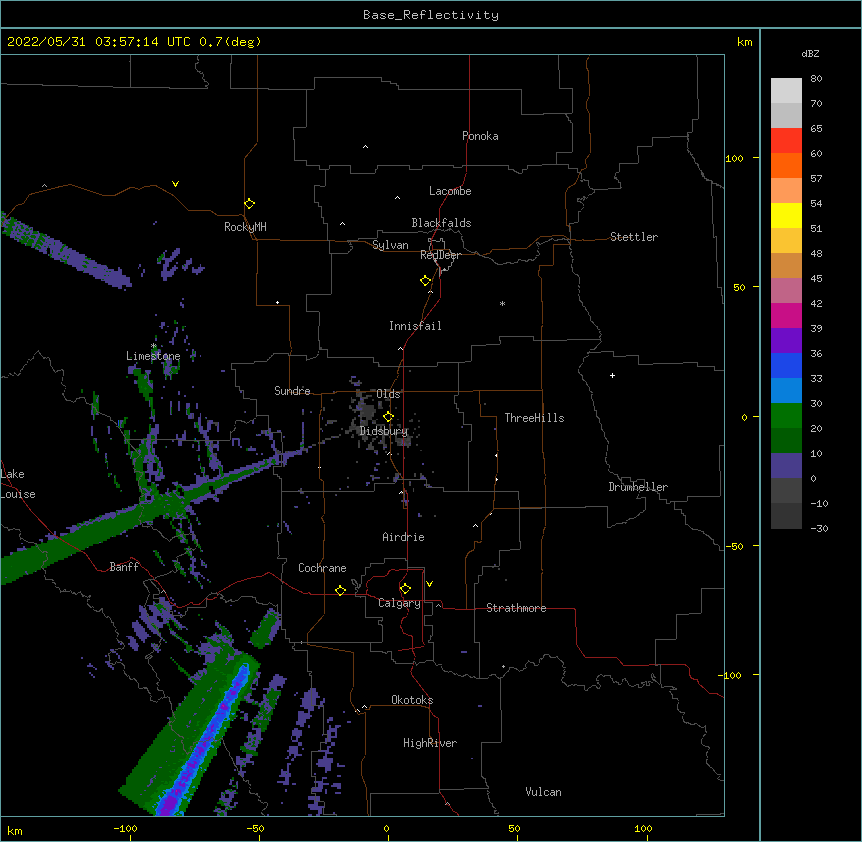Click the yellow diamond marker above Calgary label
Viewport: 862px width, 842px height.
click(x=405, y=589)
